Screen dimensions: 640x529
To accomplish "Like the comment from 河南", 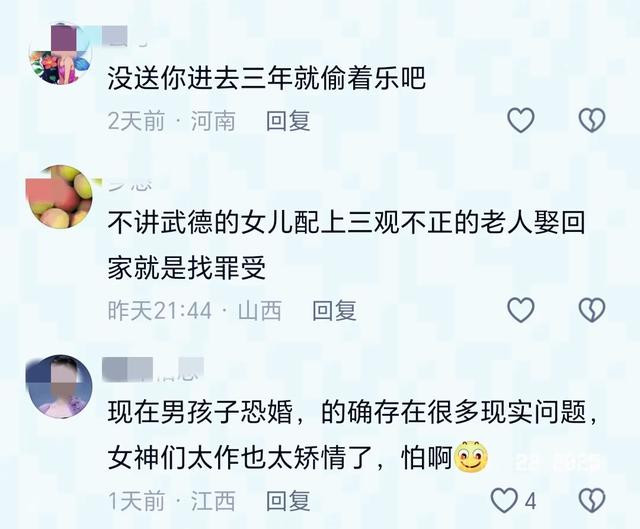I will [x=521, y=120].
